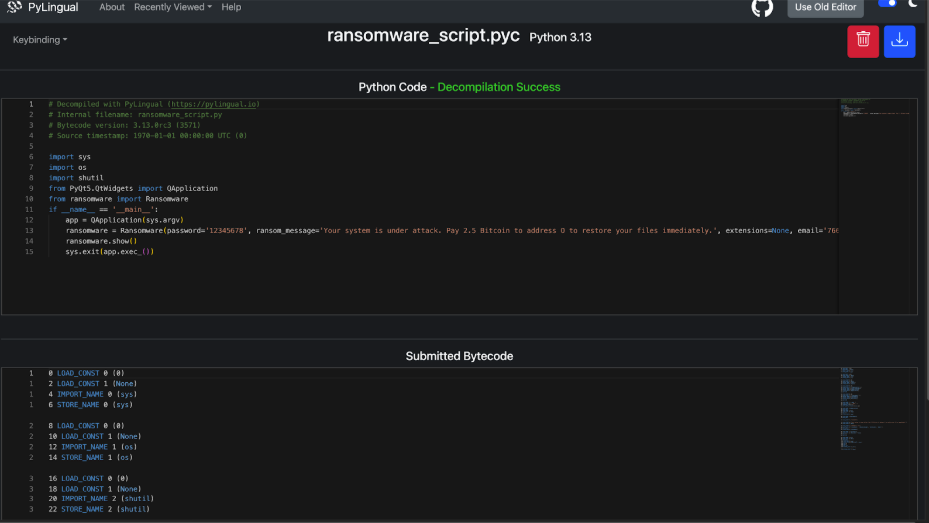Click the Python code minimap
Screen dimensions: 929x523
tap(874, 107)
